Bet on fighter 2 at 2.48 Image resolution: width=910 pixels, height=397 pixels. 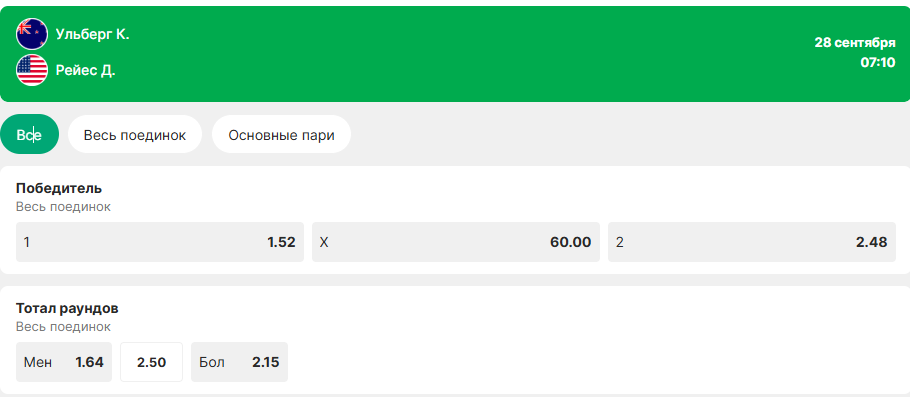coord(752,242)
